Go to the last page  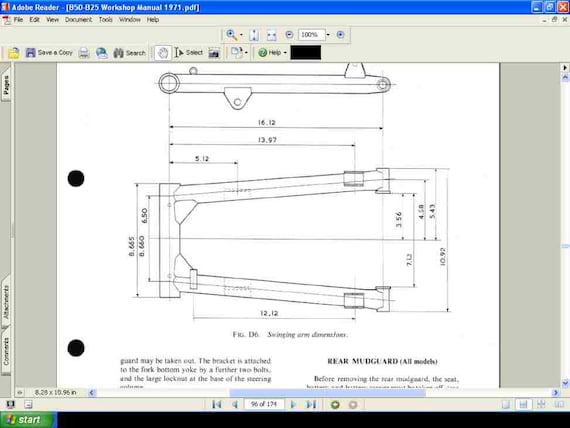311,404
